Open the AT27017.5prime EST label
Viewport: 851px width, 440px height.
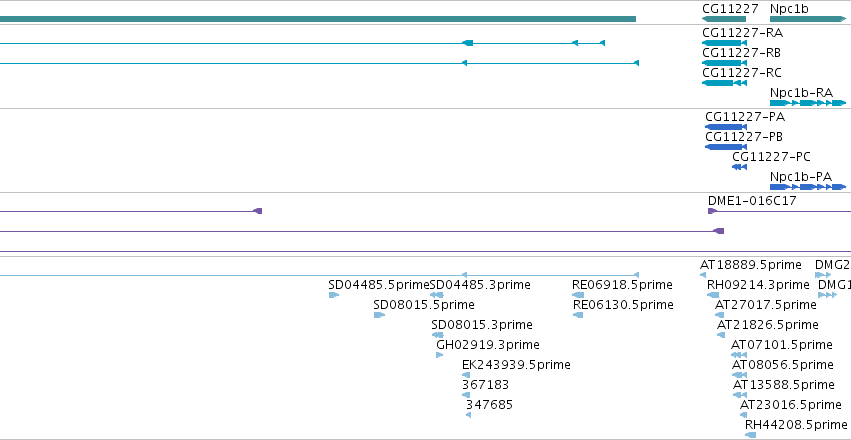(x=766, y=305)
